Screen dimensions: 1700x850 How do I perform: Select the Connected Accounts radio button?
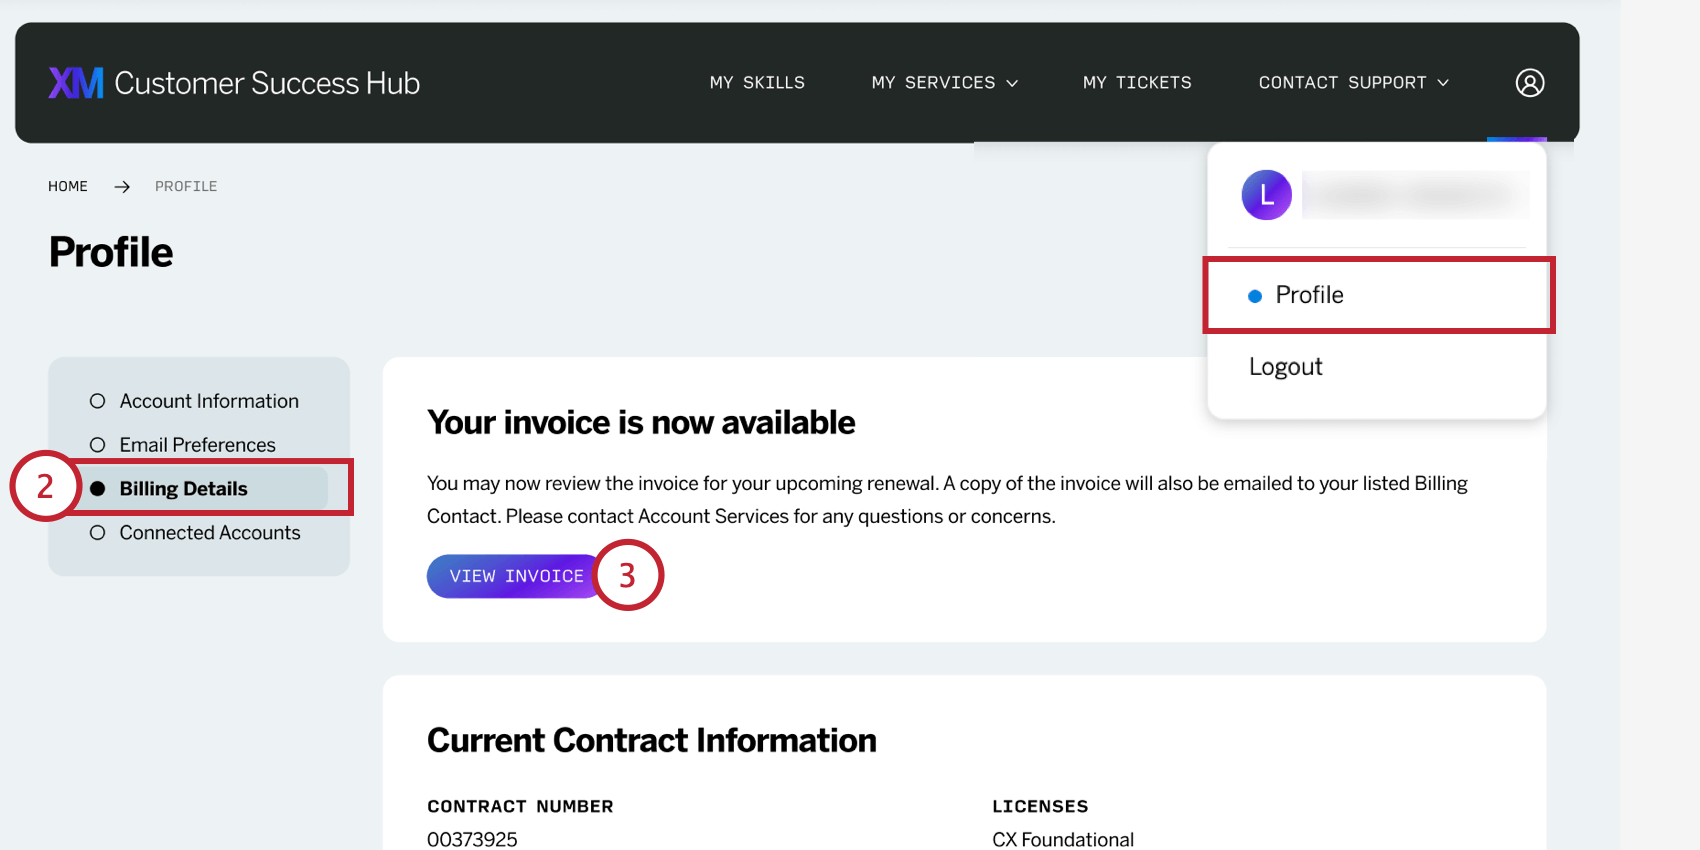[x=97, y=532]
